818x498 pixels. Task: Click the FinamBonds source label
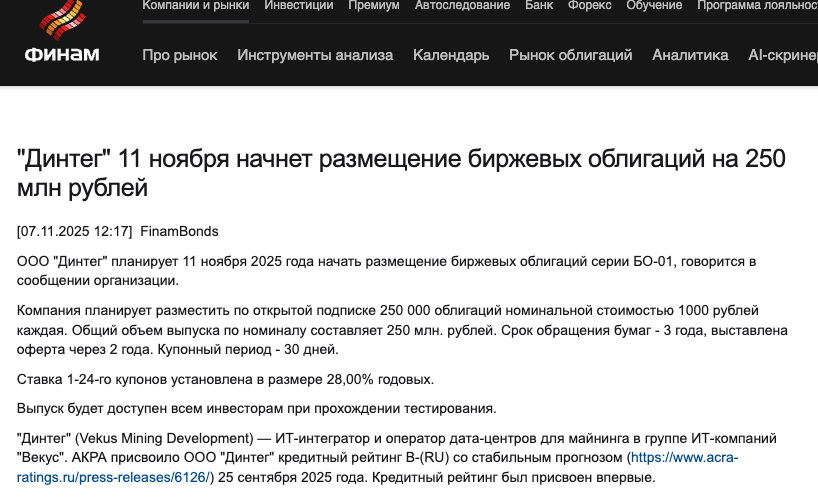pyautogui.click(x=179, y=232)
